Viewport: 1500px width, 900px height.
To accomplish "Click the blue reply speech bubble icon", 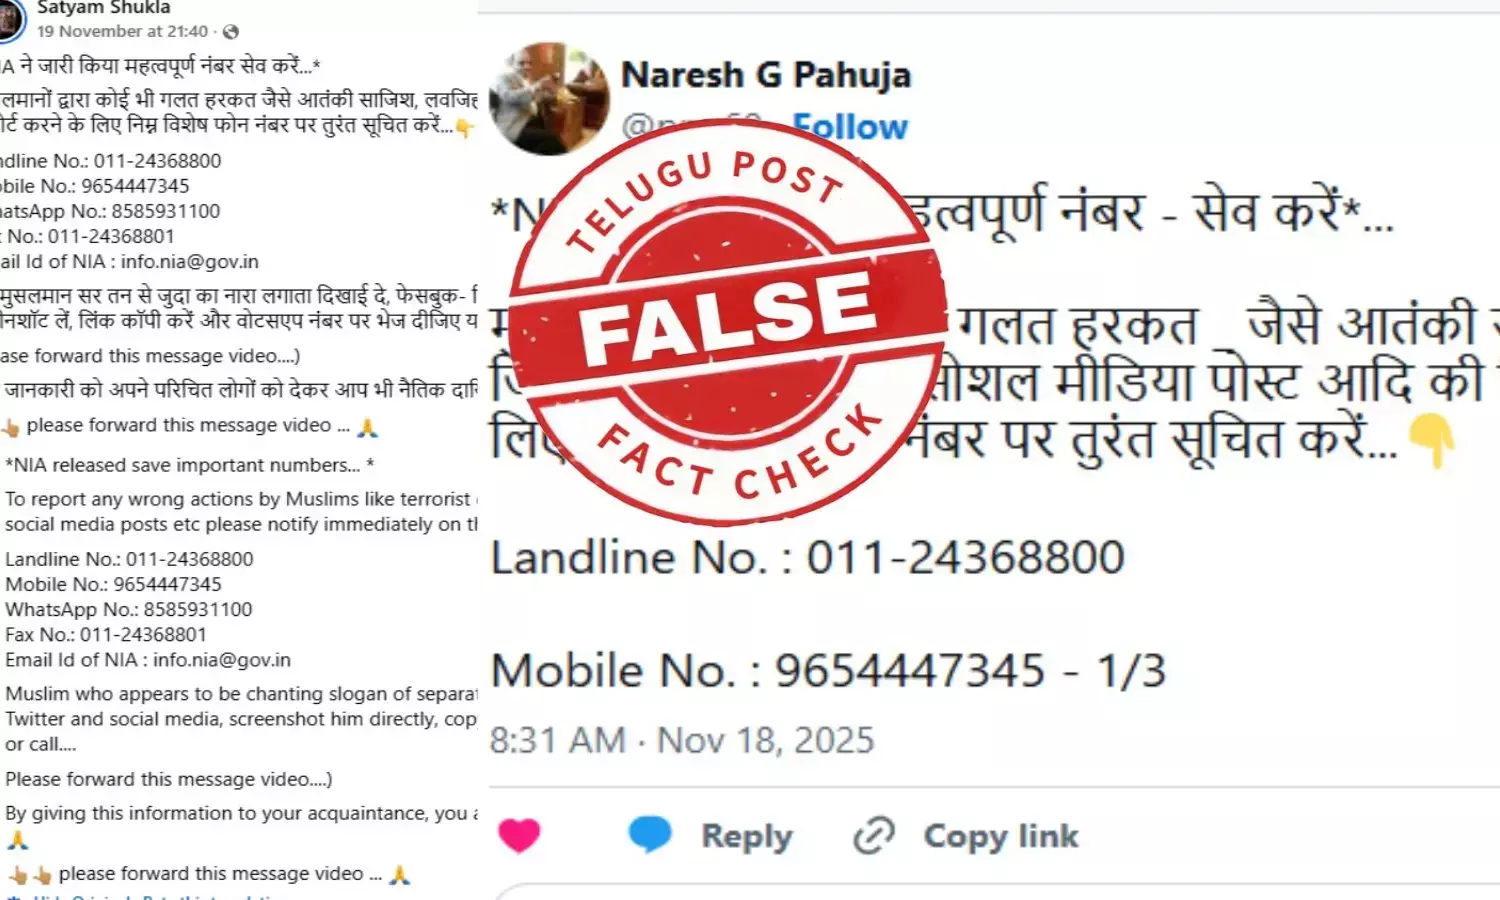I will [x=650, y=834].
